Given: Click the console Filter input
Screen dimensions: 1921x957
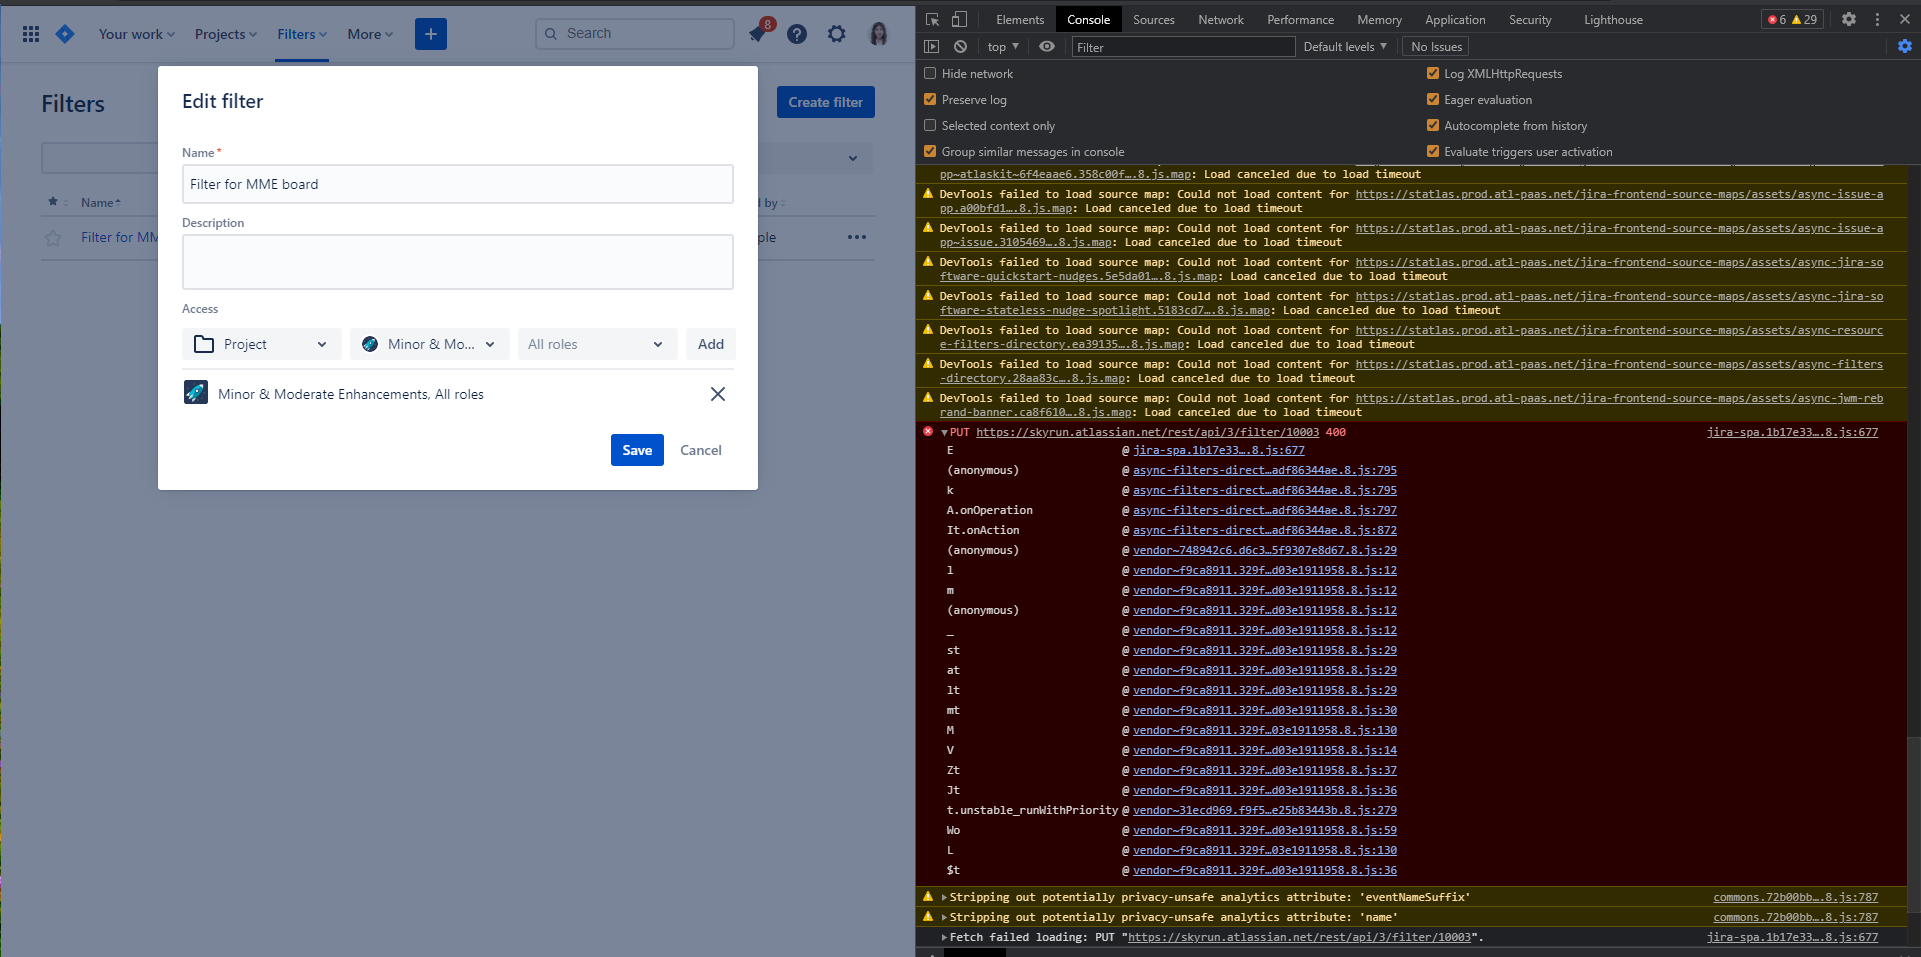Looking at the screenshot, I should [x=1183, y=46].
